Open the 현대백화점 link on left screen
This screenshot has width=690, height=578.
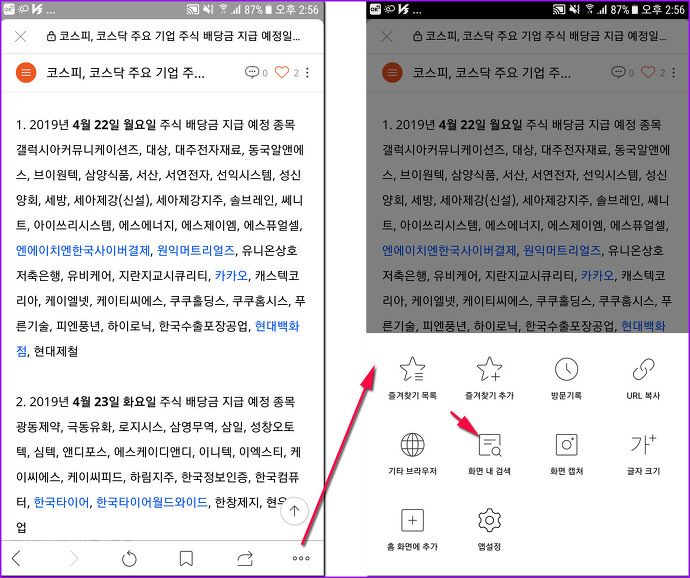click(x=277, y=327)
